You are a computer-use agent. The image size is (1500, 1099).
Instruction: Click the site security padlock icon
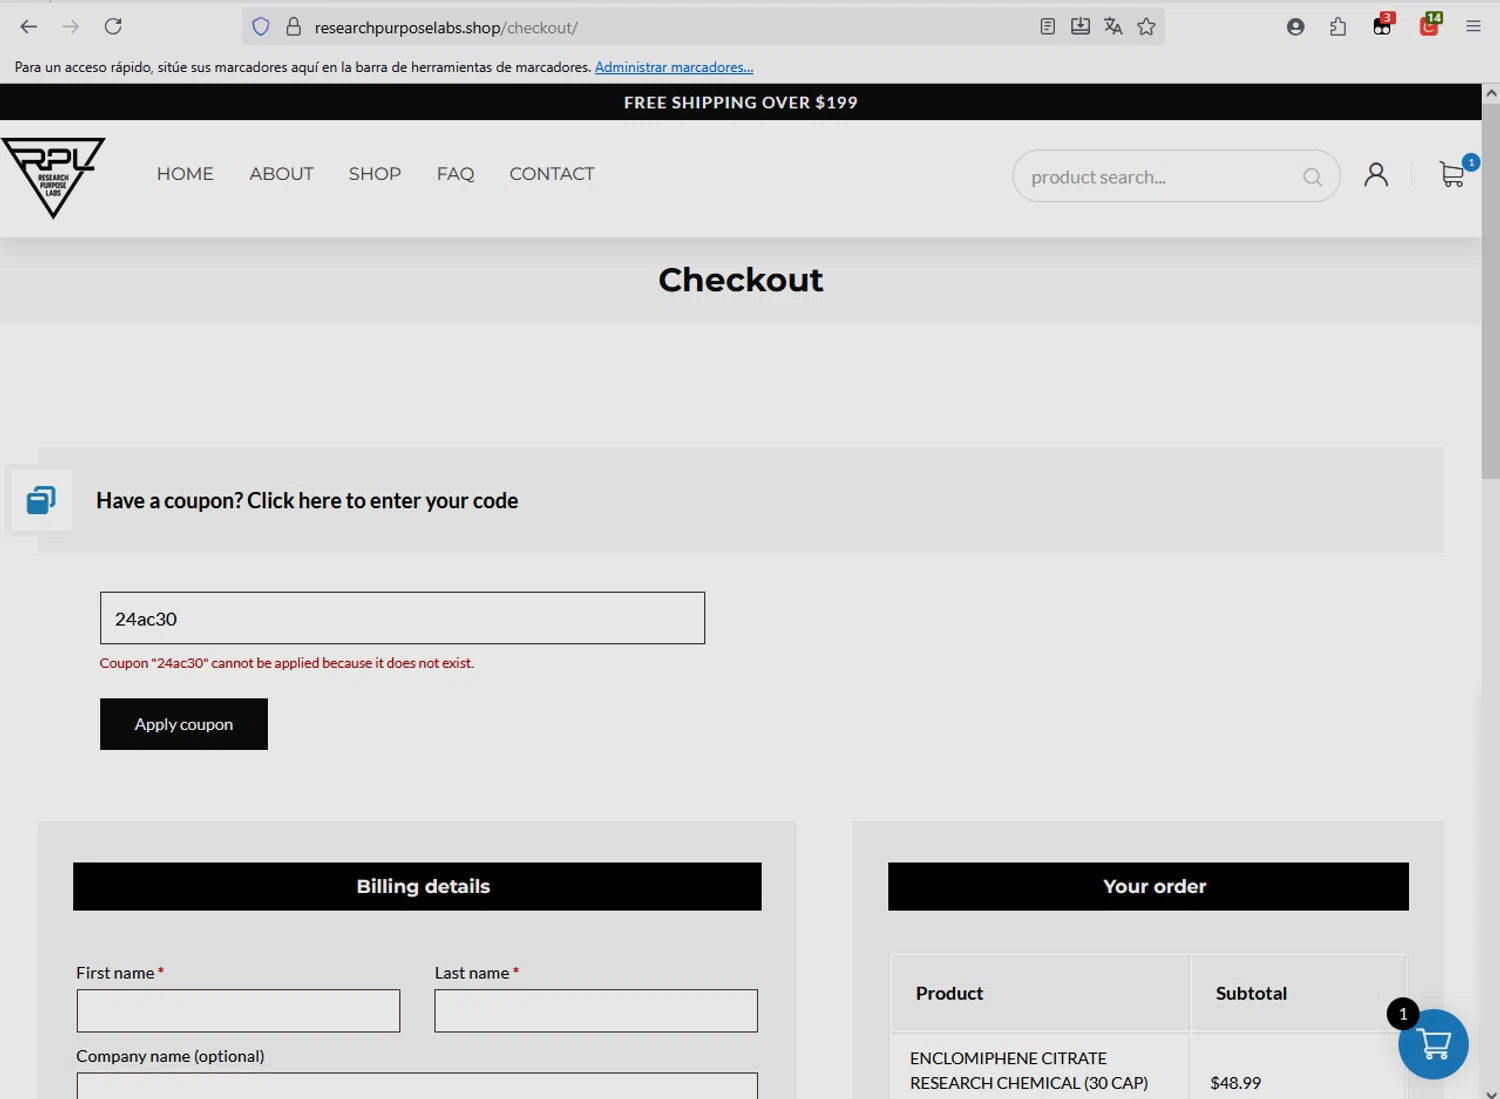[294, 27]
